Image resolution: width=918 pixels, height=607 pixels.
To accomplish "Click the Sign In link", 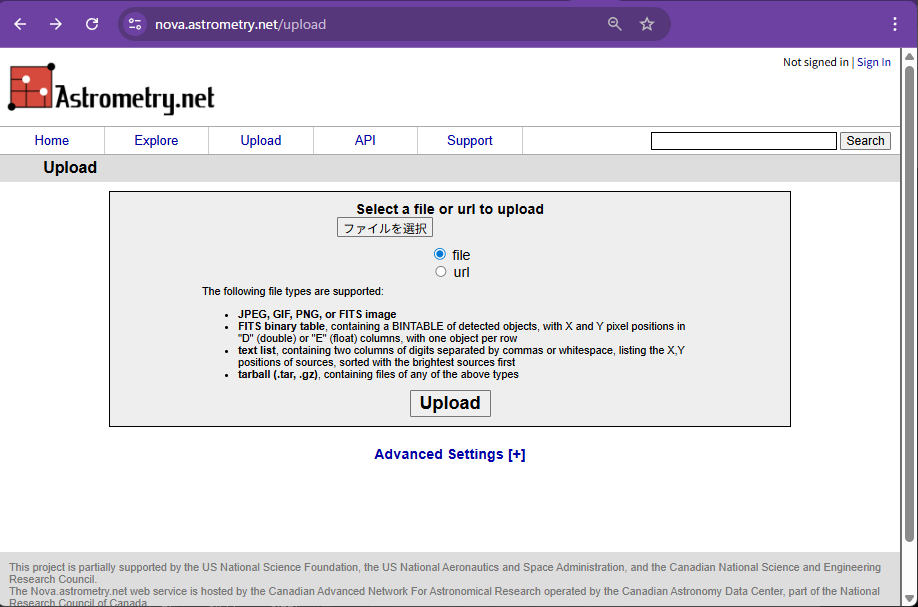I will [x=874, y=62].
